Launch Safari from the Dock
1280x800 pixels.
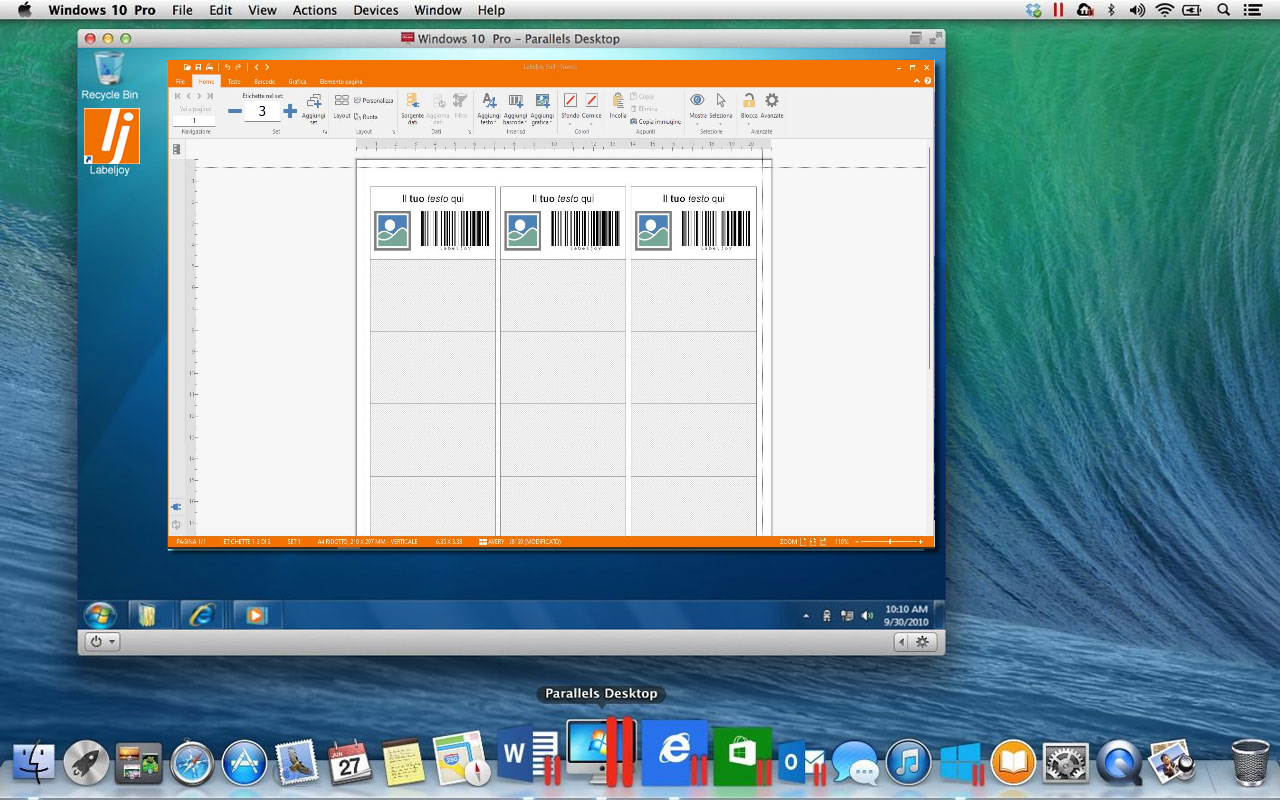(x=192, y=763)
